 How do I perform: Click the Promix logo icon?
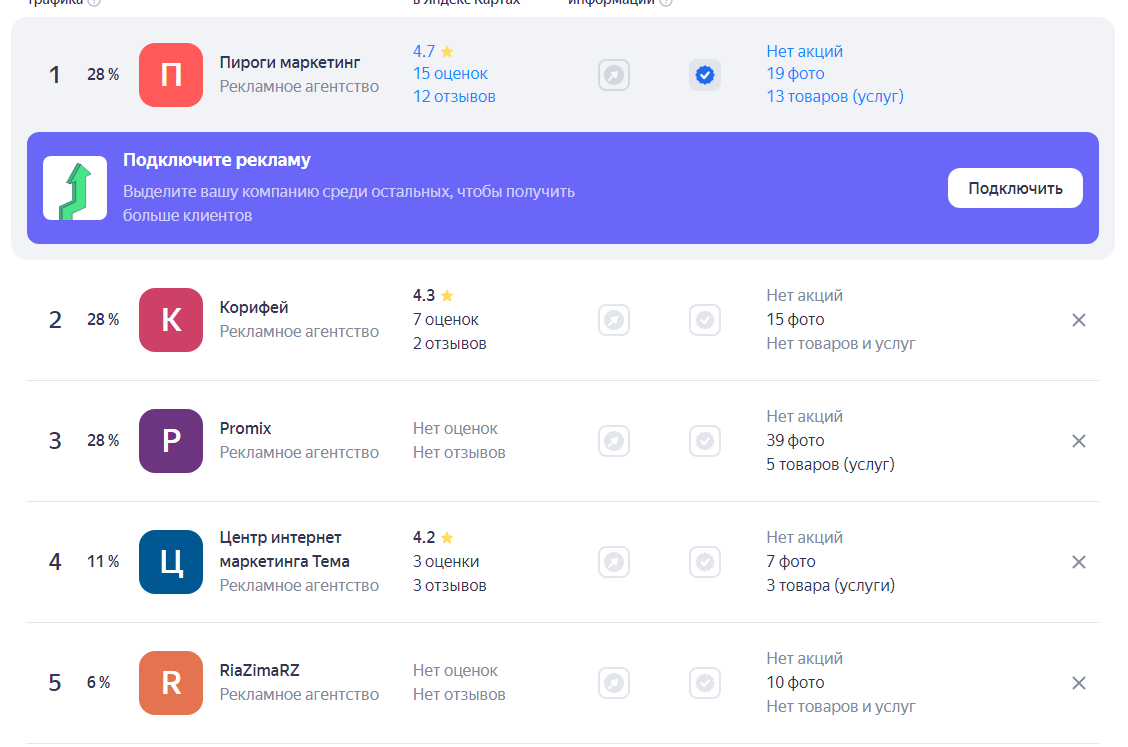pos(170,440)
